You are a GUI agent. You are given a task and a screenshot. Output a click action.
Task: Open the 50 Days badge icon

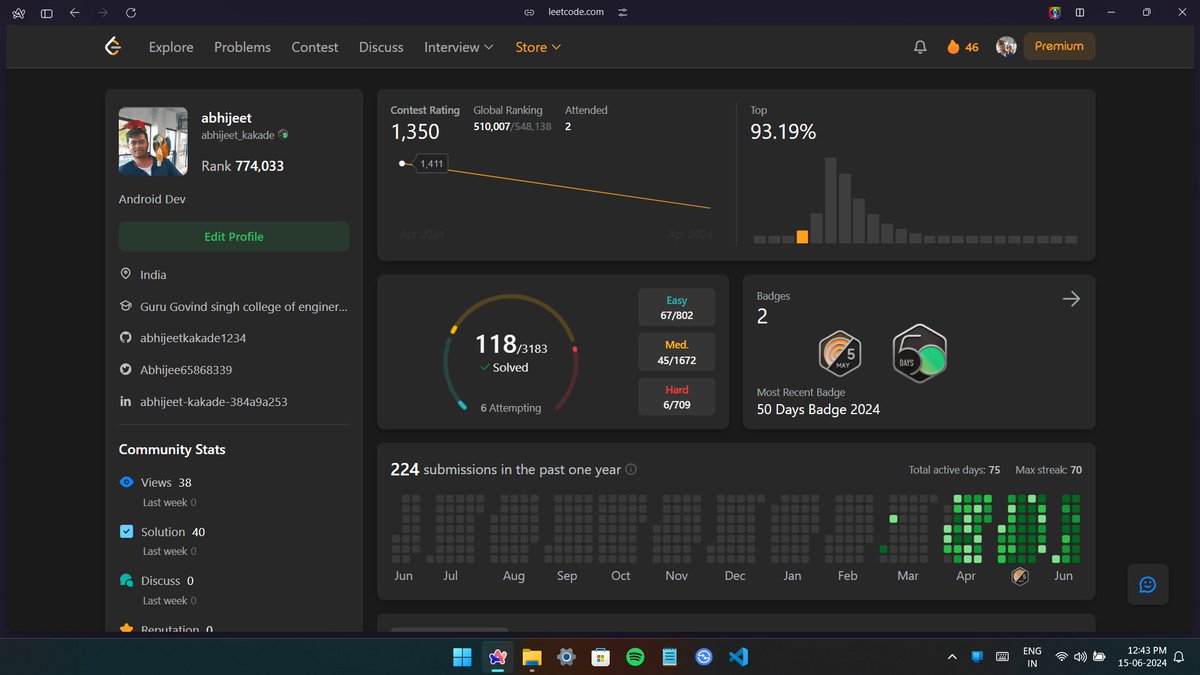[919, 353]
